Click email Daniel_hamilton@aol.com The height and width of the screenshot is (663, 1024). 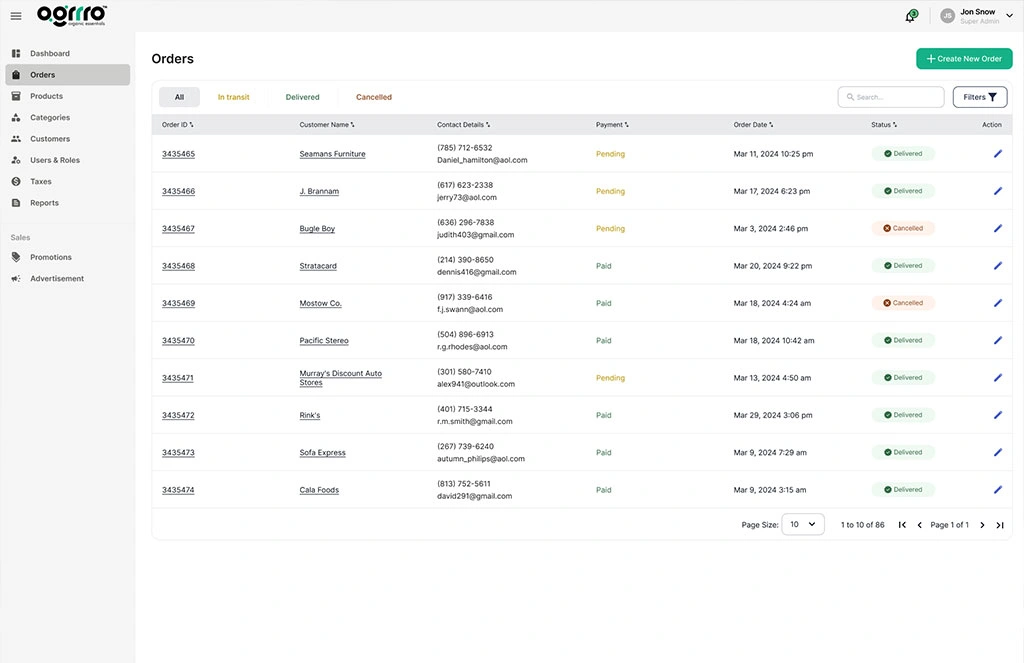pos(482,160)
